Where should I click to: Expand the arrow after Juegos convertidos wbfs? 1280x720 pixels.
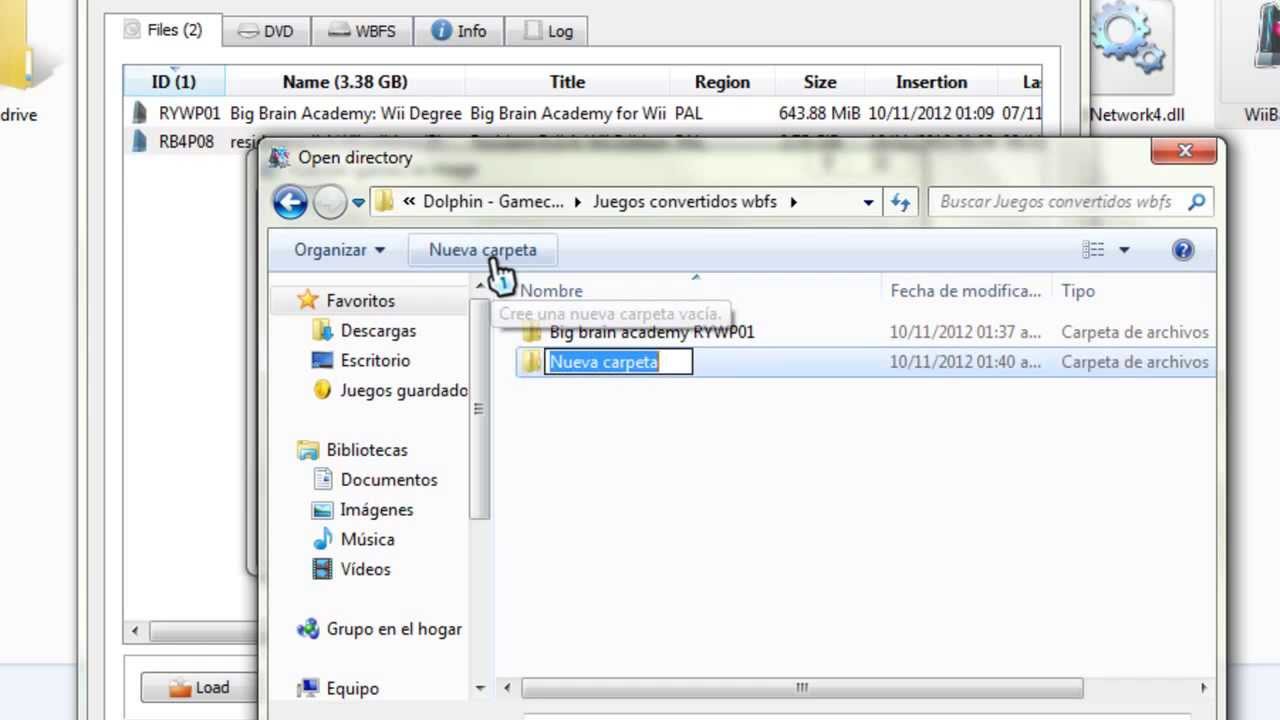tap(793, 202)
